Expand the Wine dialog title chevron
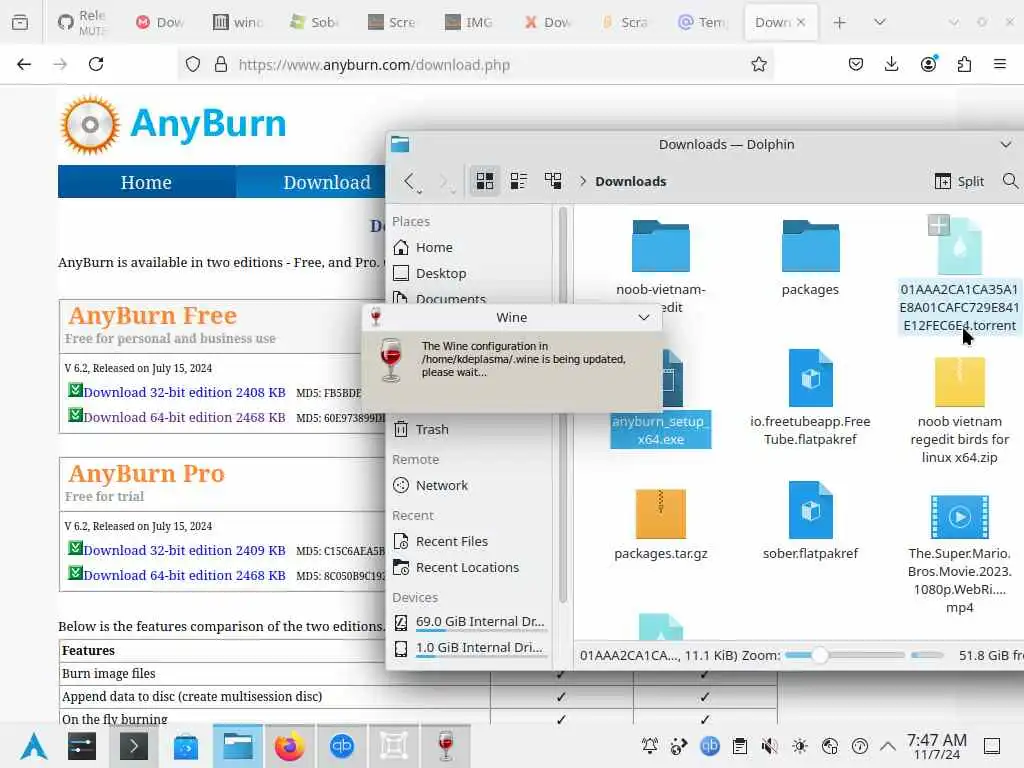 pyautogui.click(x=644, y=317)
